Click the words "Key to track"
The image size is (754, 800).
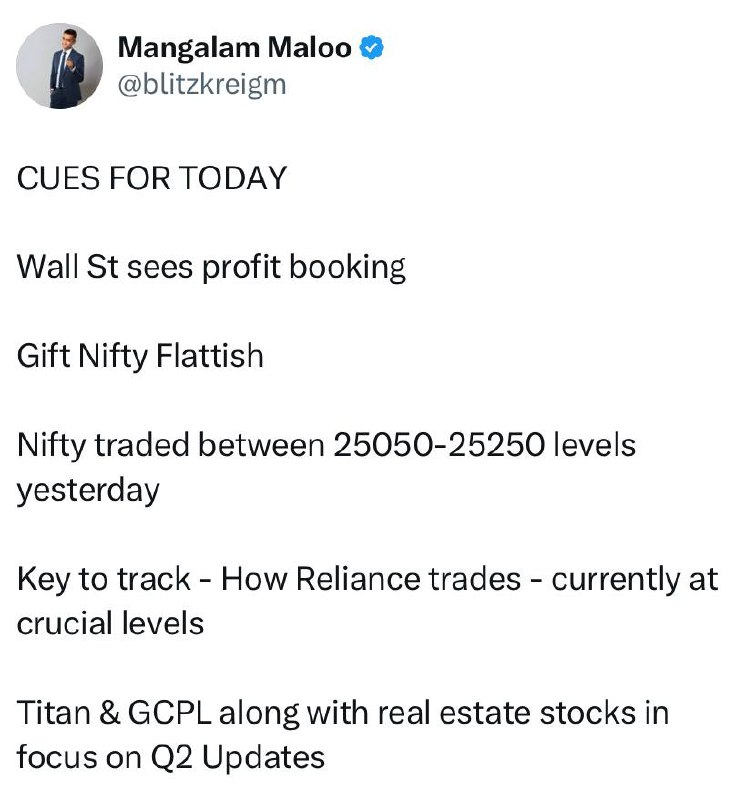[103, 580]
